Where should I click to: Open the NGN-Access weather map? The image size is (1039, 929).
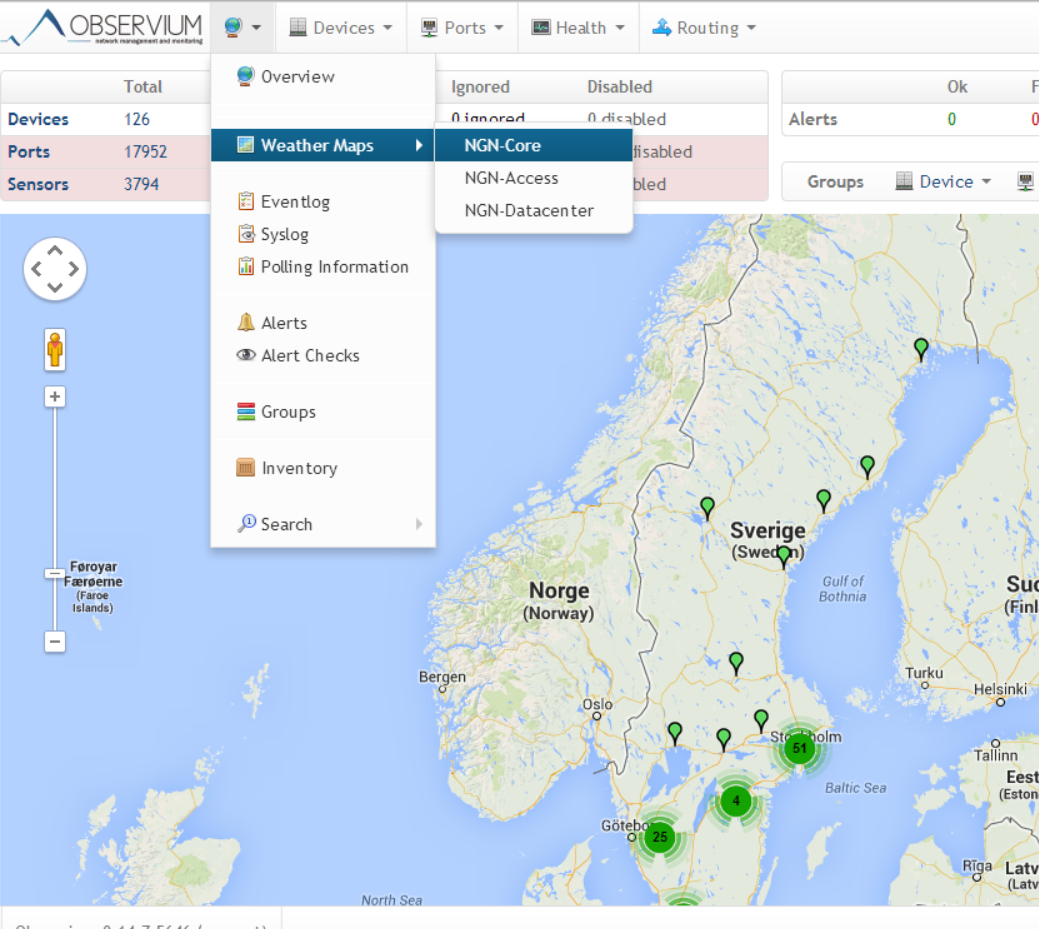coord(534,178)
